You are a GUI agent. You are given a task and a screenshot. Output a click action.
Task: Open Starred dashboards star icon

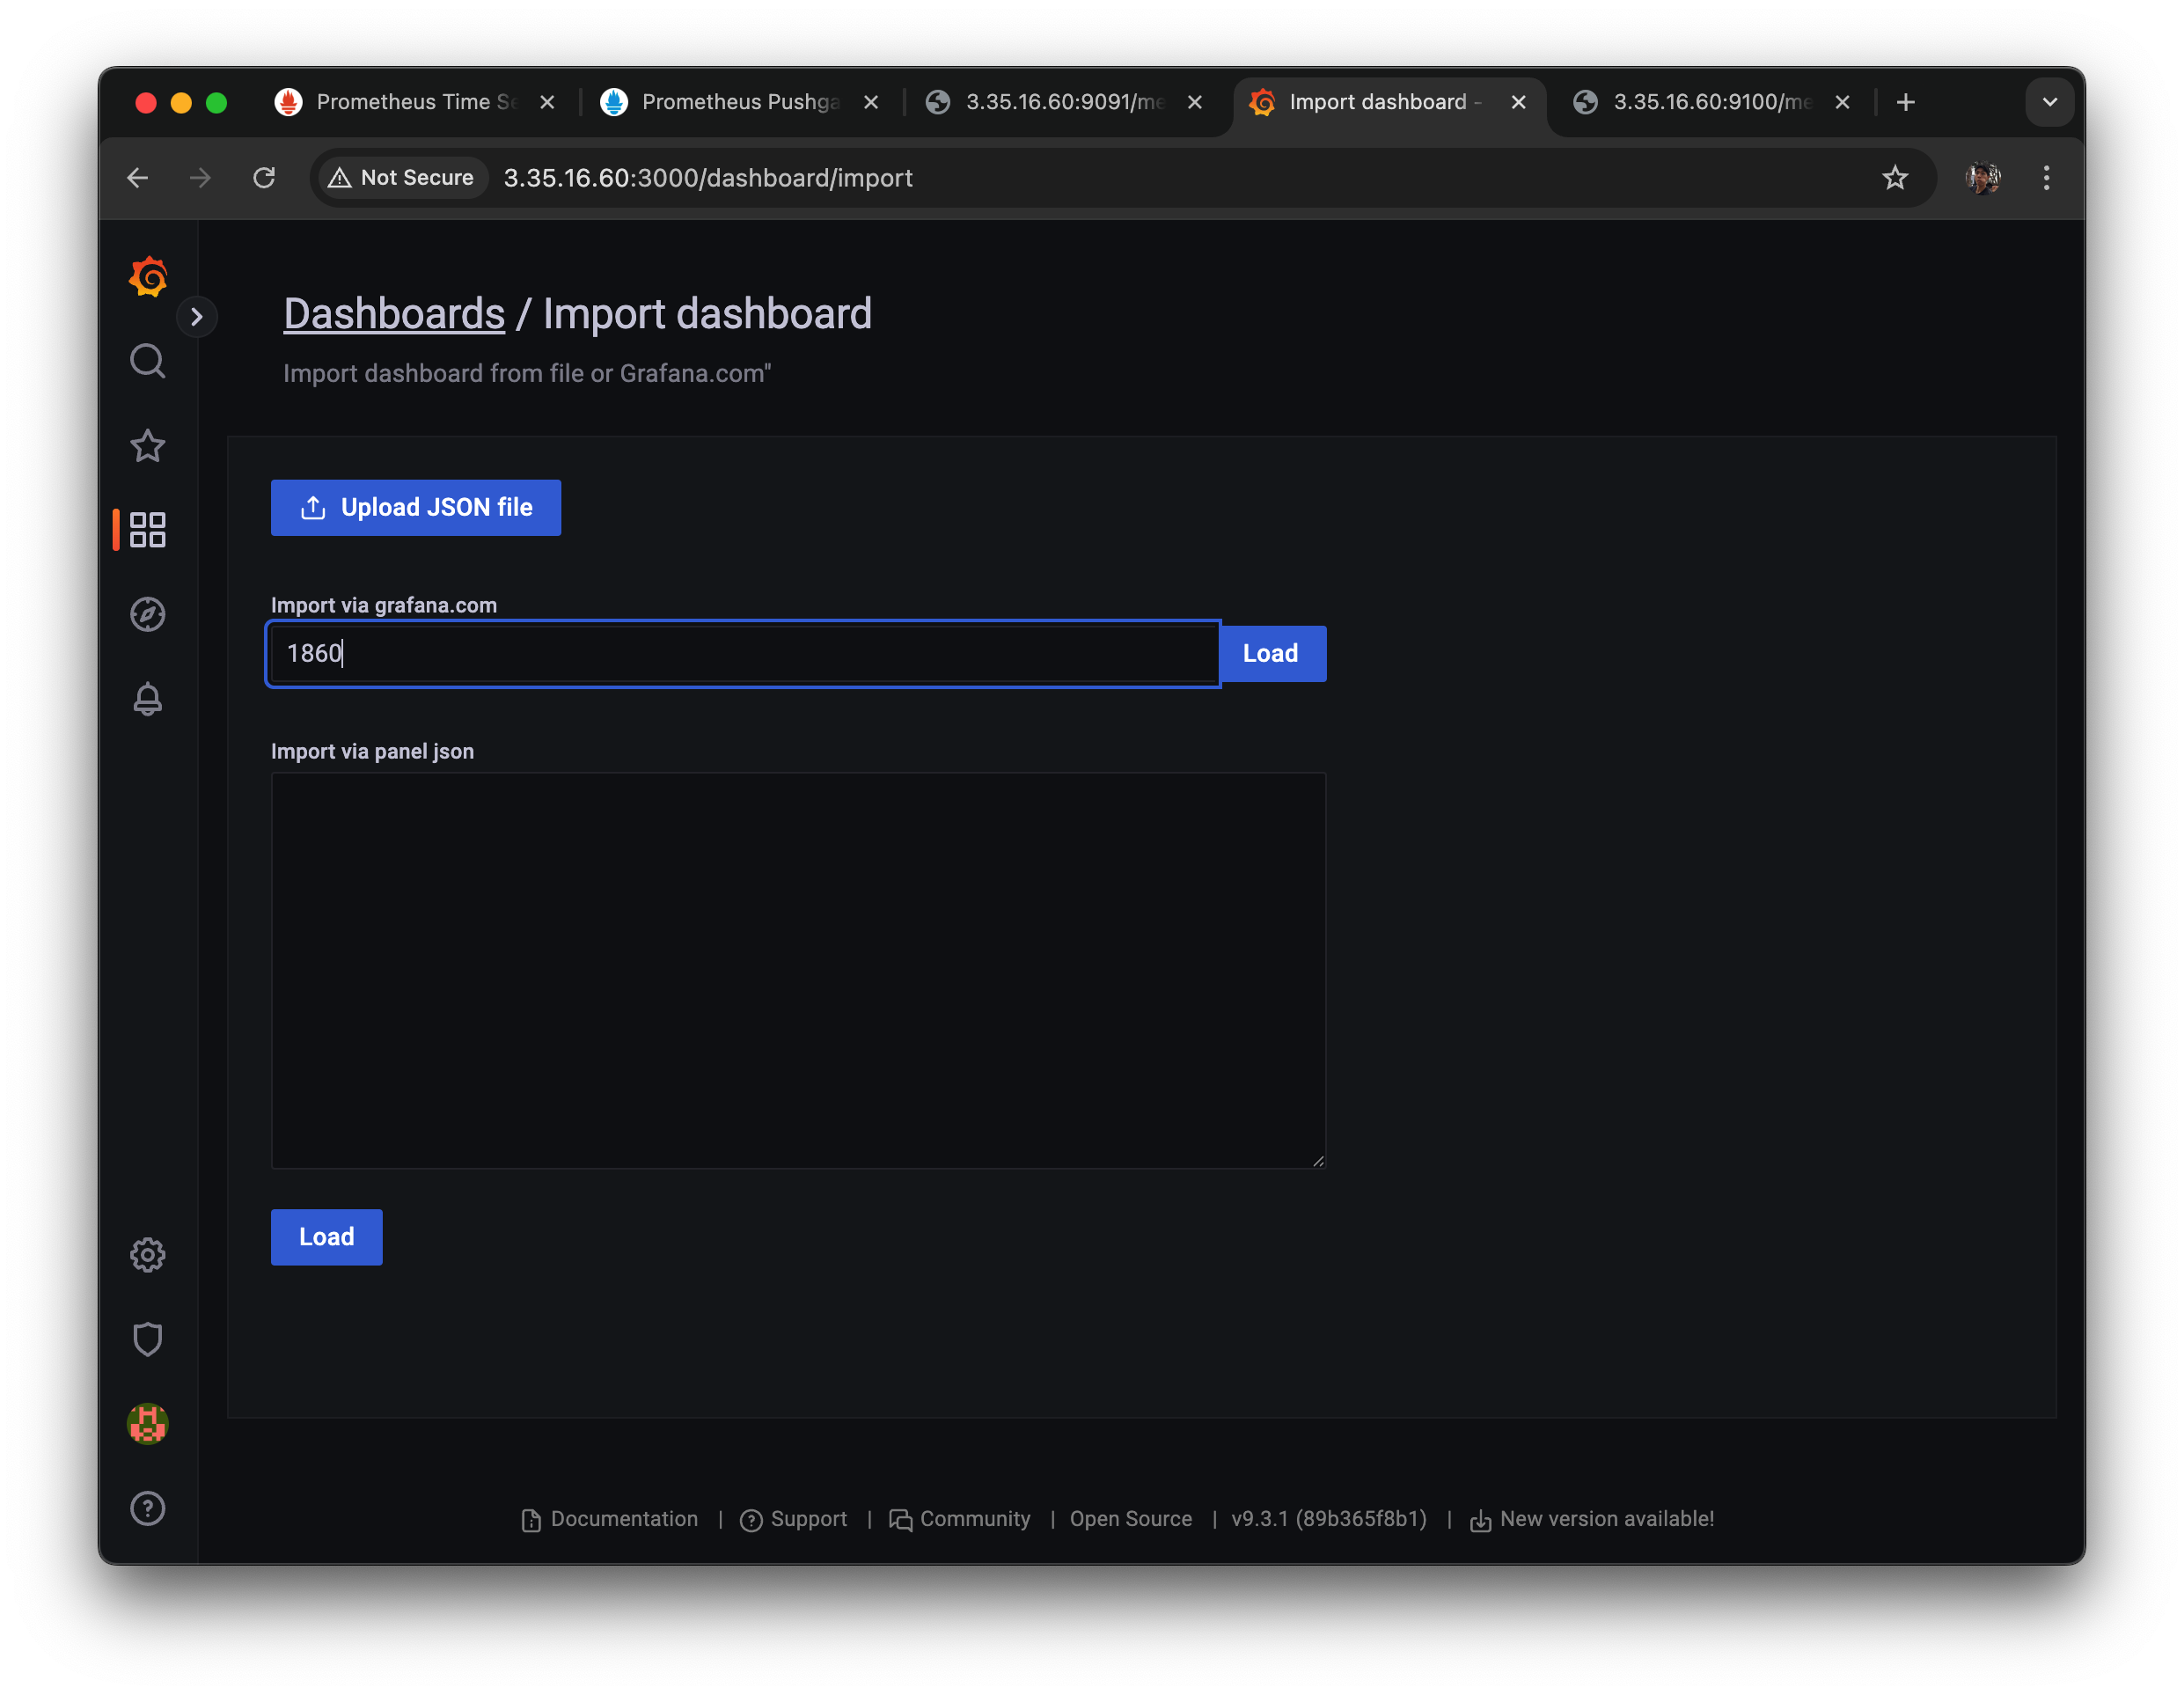pyautogui.click(x=148, y=446)
